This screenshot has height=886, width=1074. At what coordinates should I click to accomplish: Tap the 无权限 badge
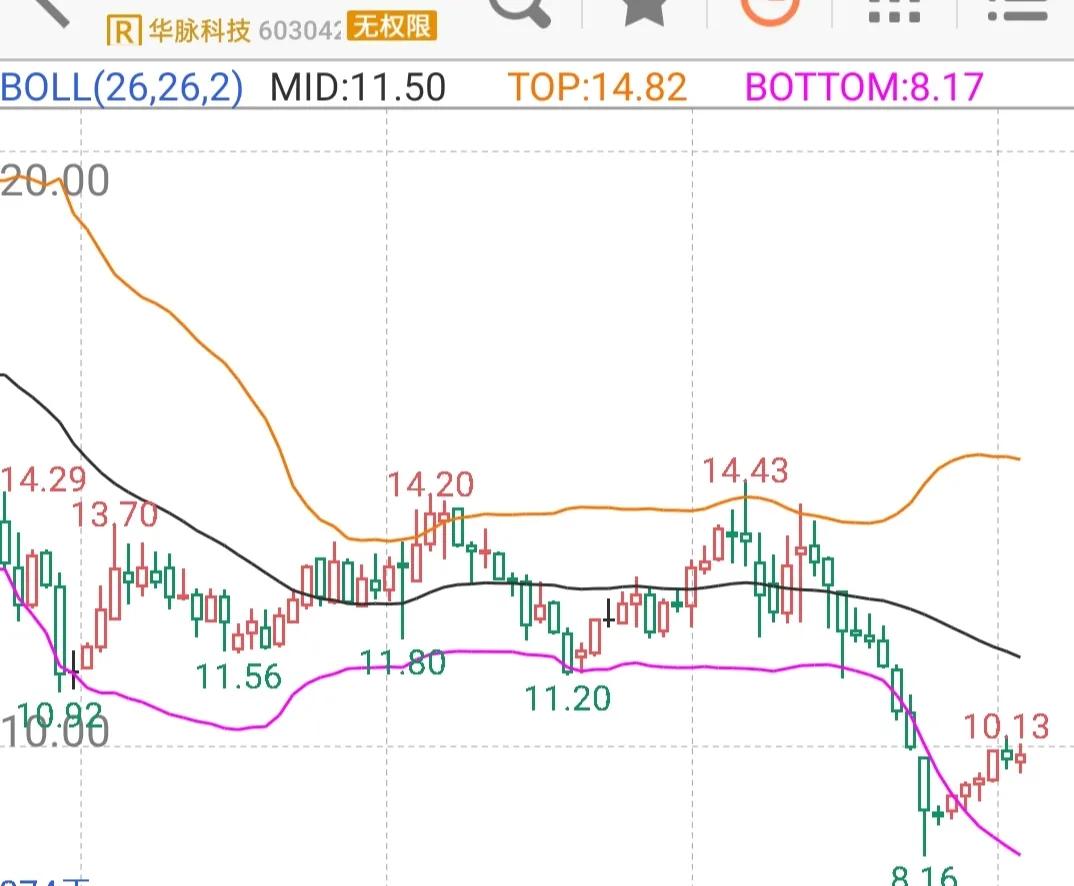pyautogui.click(x=392, y=27)
